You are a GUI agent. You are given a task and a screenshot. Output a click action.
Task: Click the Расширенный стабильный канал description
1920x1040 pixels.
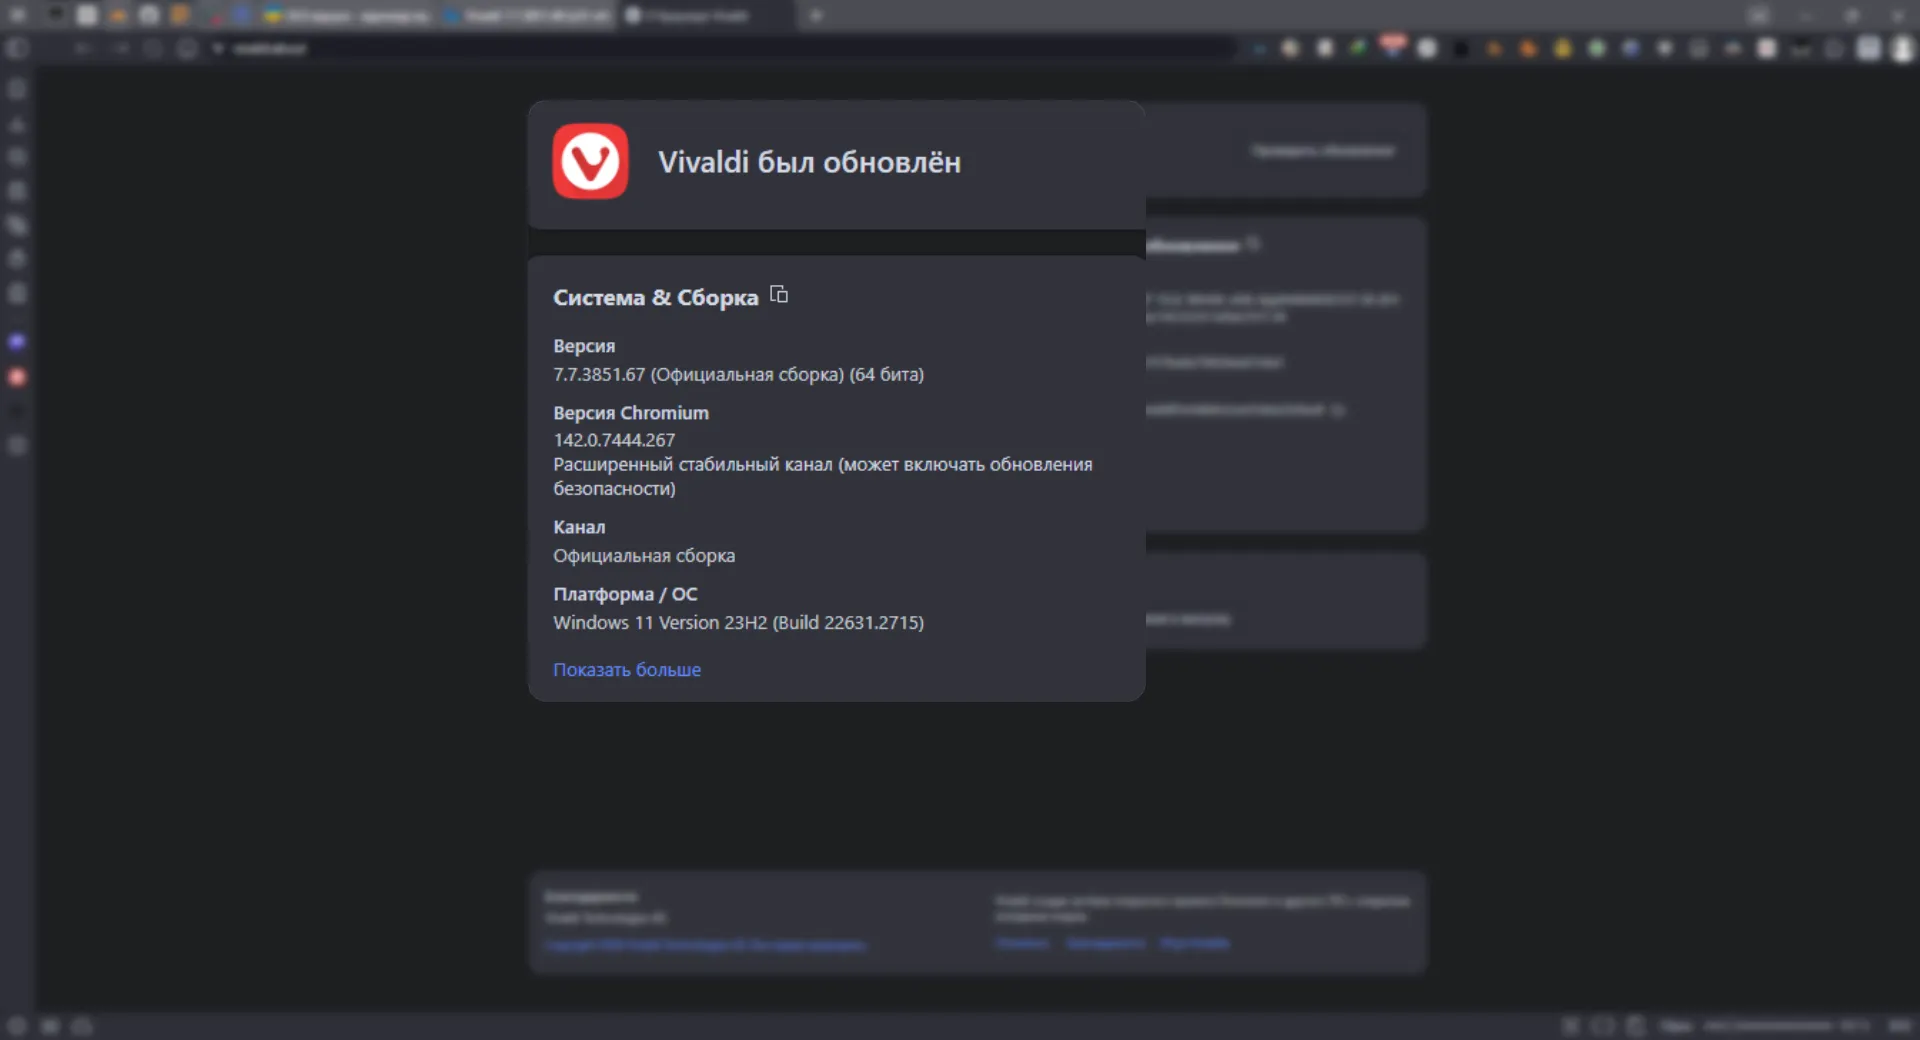tap(823, 477)
